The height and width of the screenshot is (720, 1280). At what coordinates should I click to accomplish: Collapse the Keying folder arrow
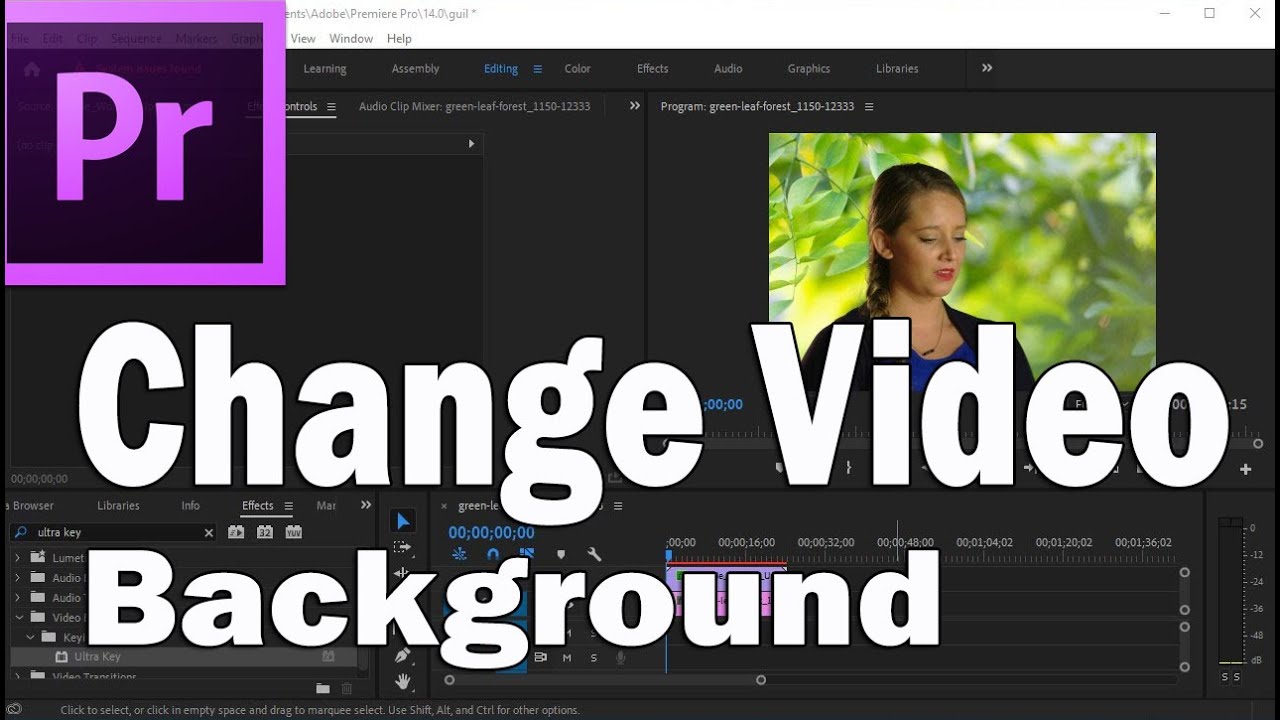30,637
